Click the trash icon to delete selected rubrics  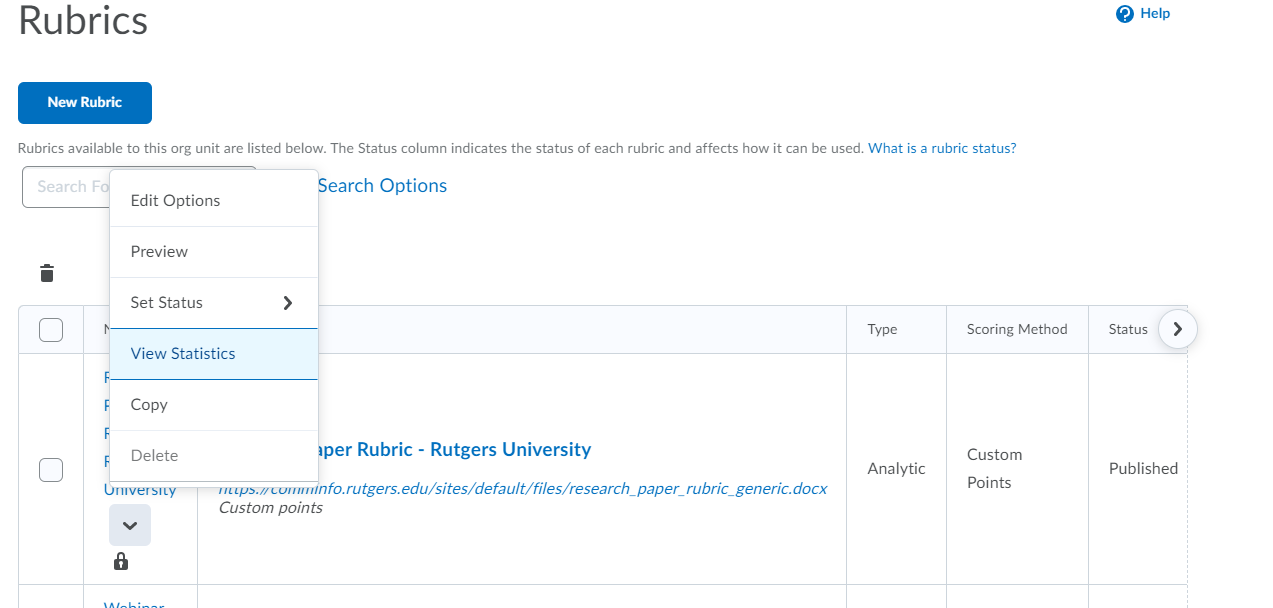[46, 272]
